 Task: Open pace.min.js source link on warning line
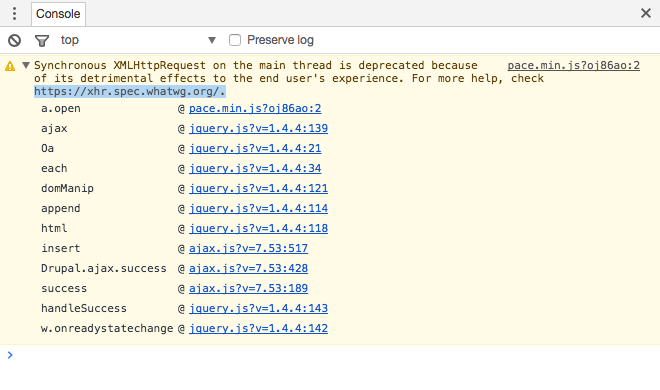click(573, 65)
